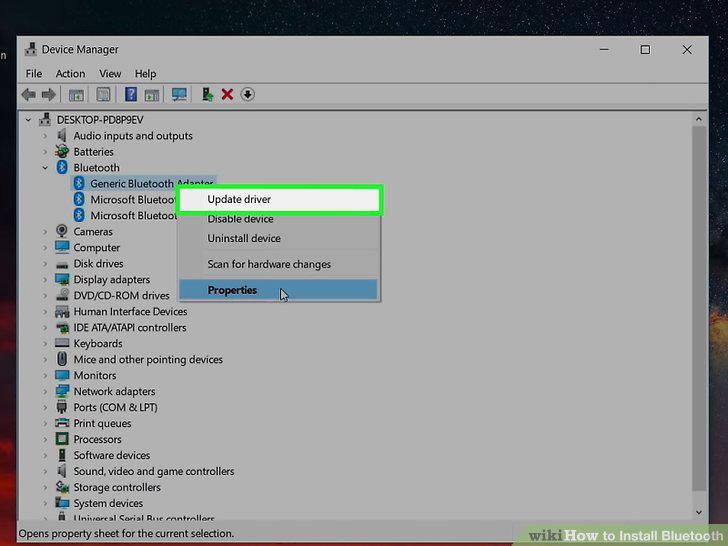The width and height of the screenshot is (728, 546).
Task: Expand the Software devices category
Action: [45, 455]
